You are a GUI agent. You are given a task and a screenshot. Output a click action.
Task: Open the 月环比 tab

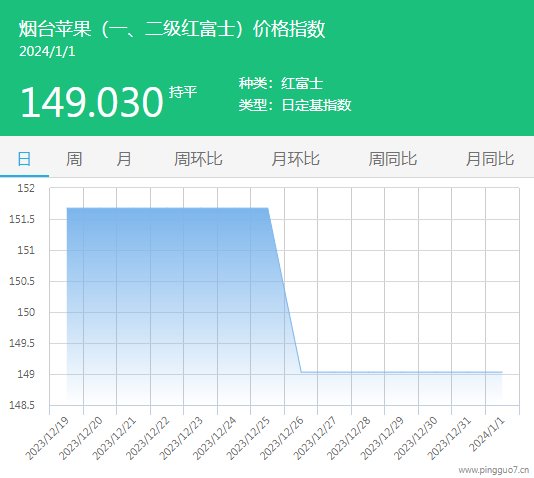coord(295,159)
